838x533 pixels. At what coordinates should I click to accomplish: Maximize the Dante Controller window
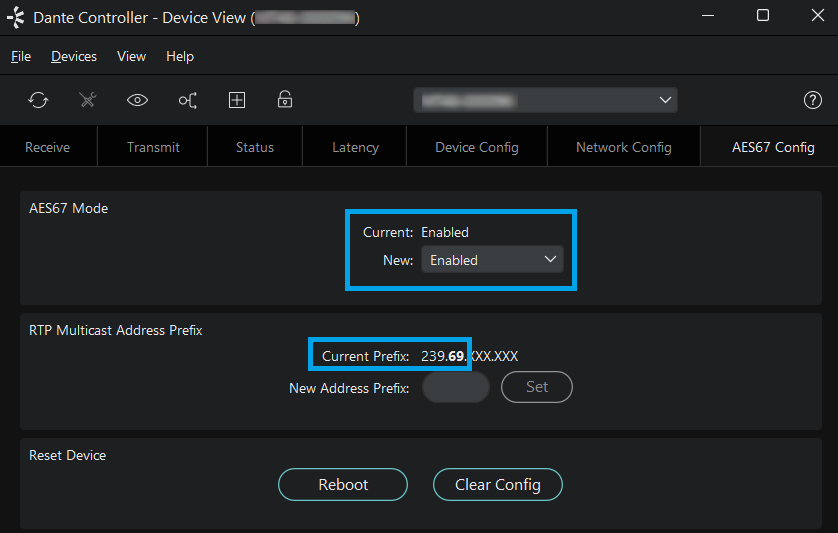pyautogui.click(x=763, y=16)
